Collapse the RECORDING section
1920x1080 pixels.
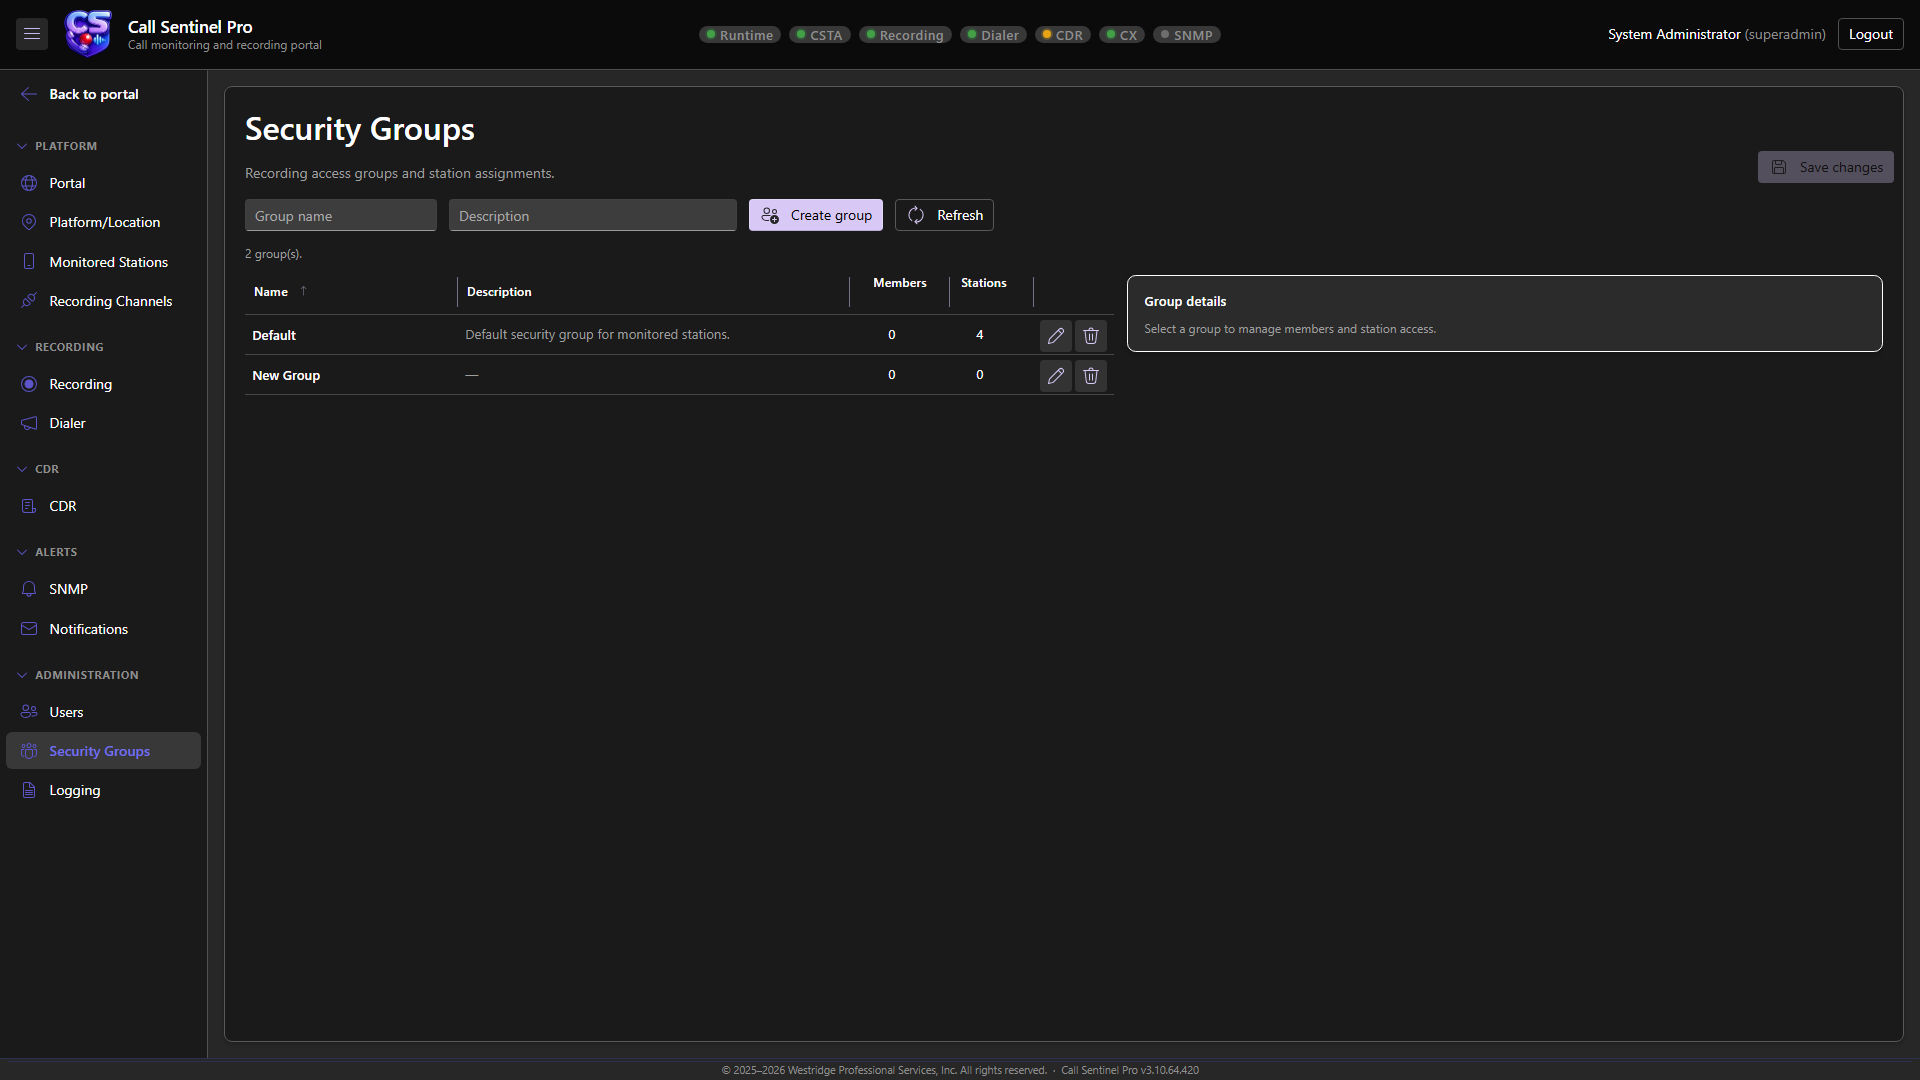(60, 347)
